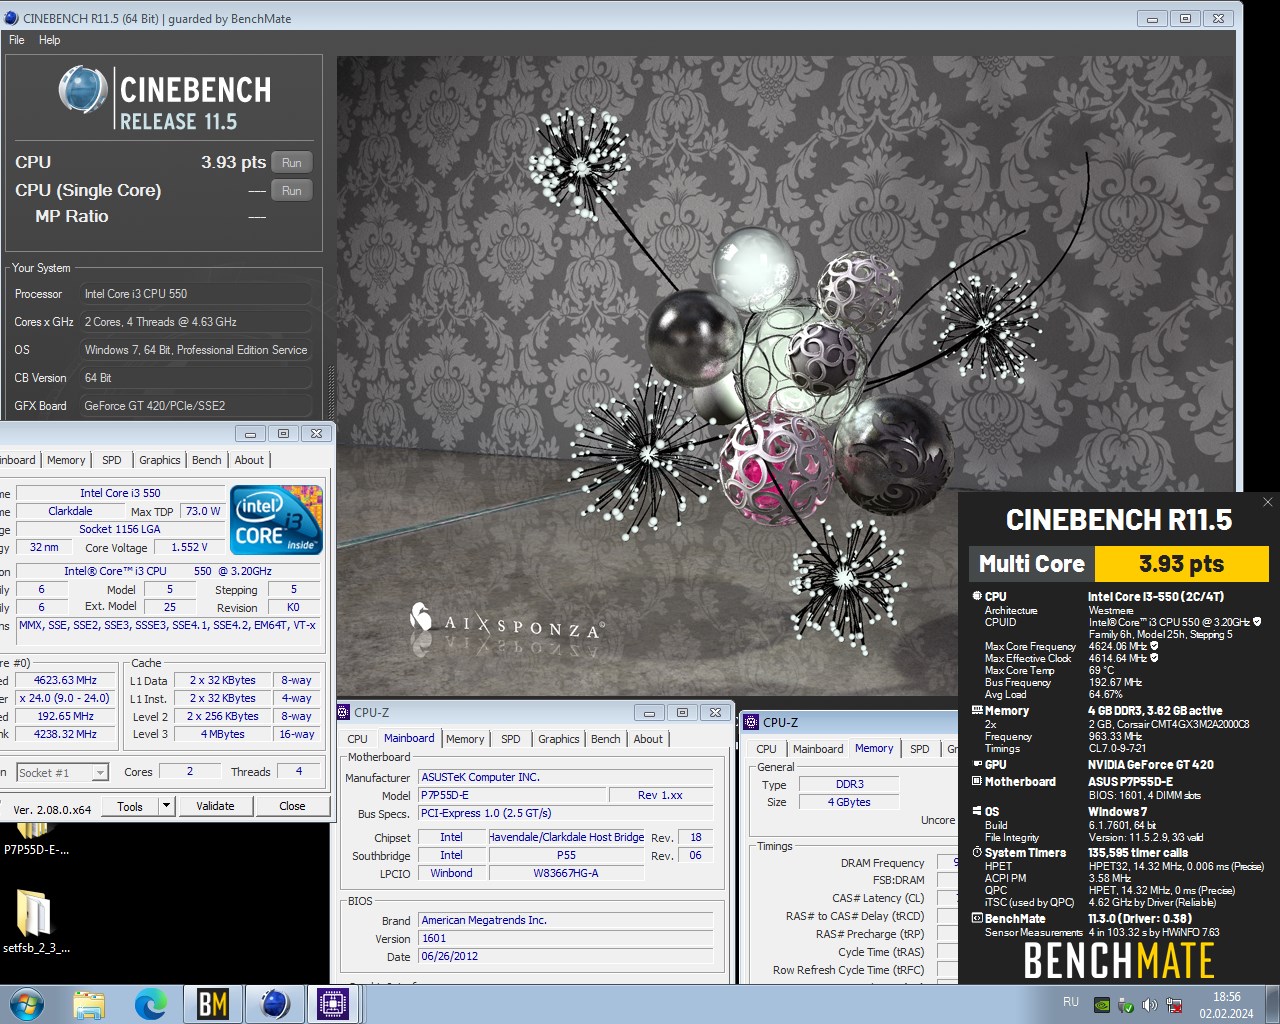Select SPD tab in Mainboard CPU-Z window

[511, 739]
